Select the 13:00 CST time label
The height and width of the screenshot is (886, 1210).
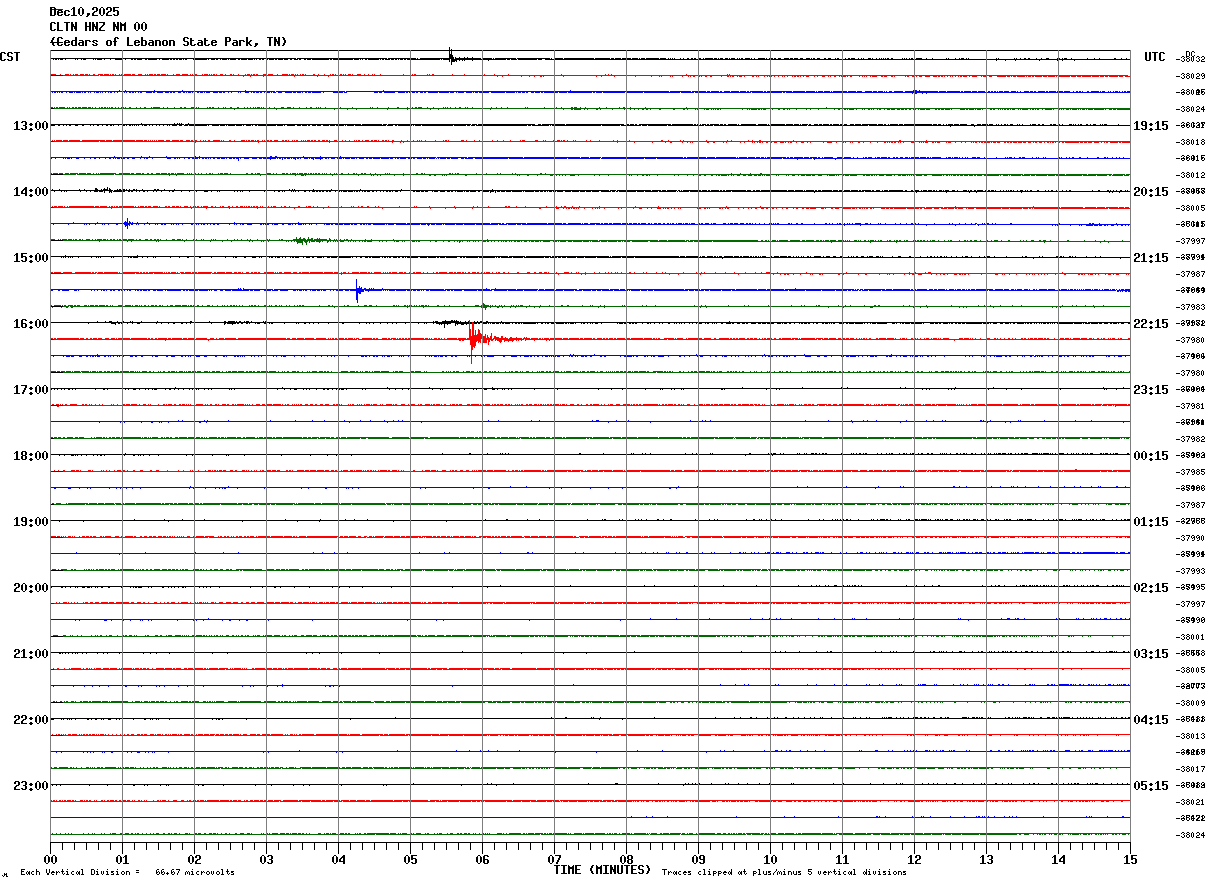click(30, 126)
